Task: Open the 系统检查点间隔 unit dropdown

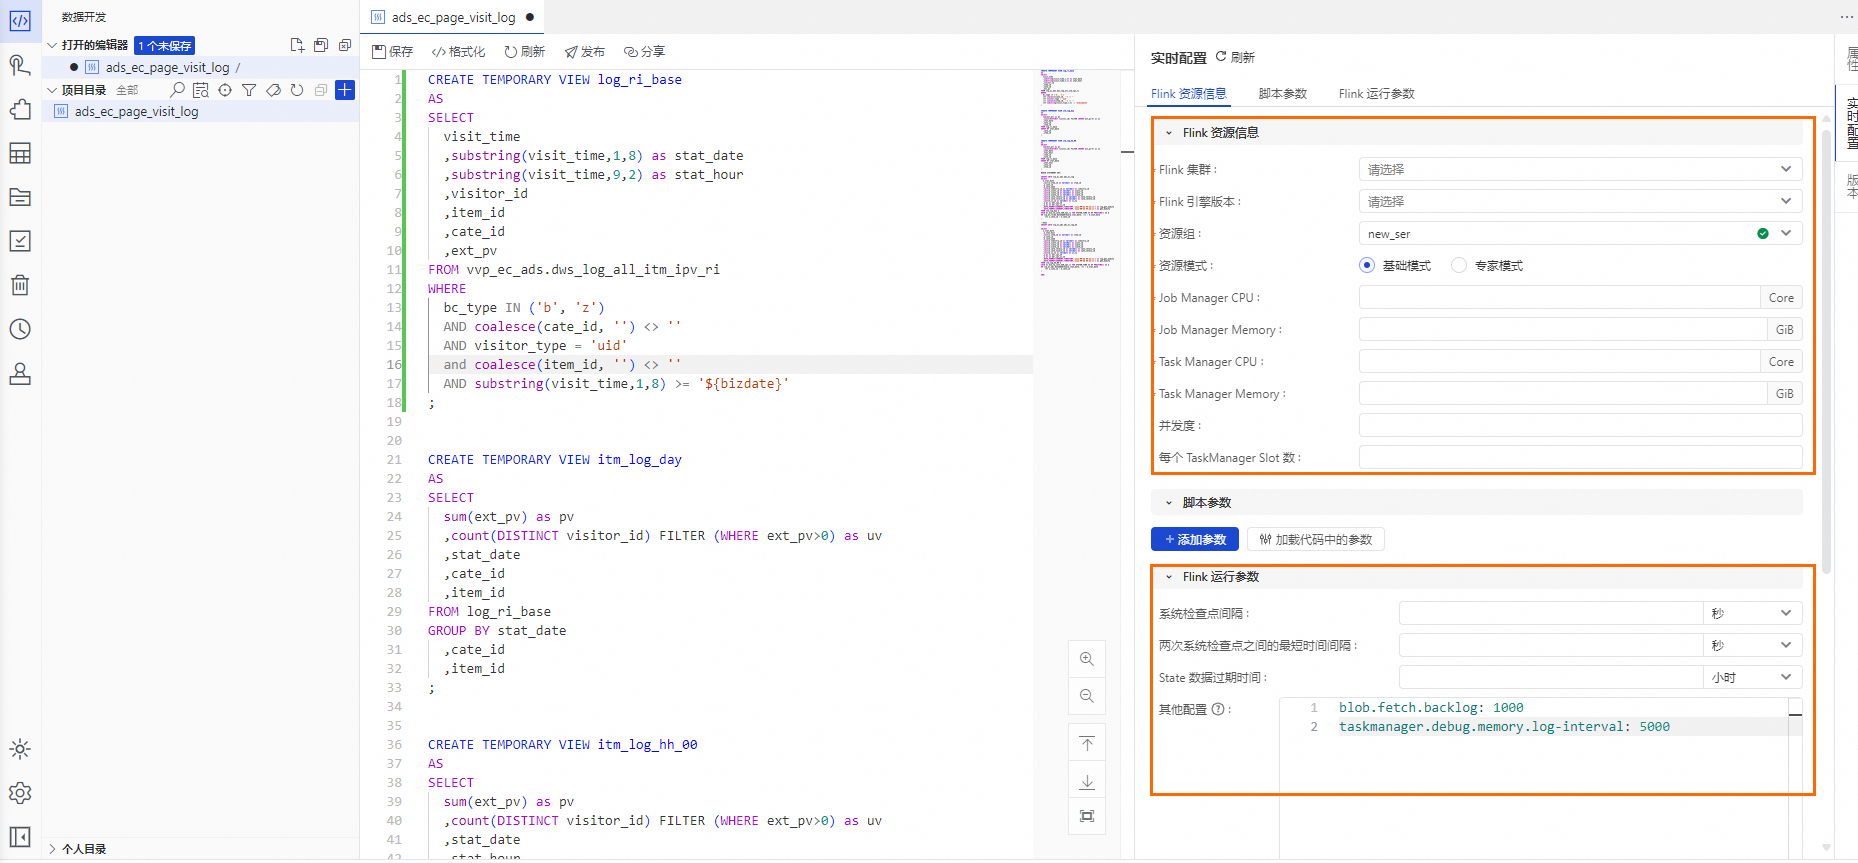Action: point(1752,613)
